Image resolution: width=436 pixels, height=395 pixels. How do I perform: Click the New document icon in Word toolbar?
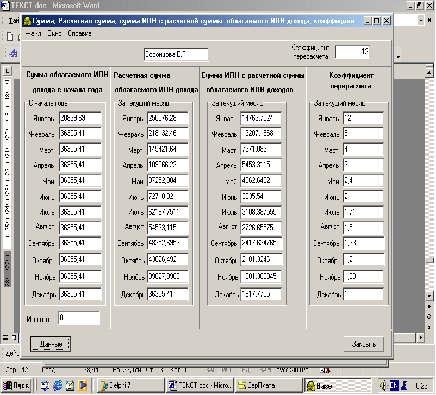(10, 37)
